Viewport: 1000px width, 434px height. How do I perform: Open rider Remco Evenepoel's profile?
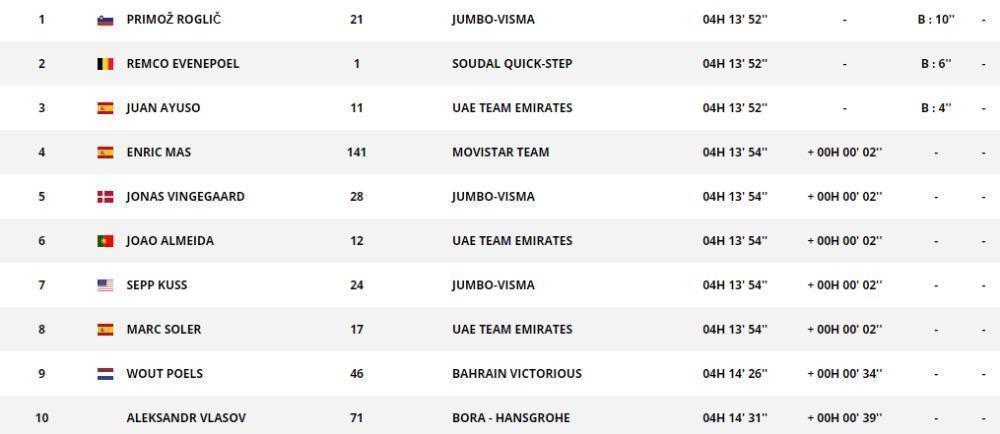click(183, 64)
